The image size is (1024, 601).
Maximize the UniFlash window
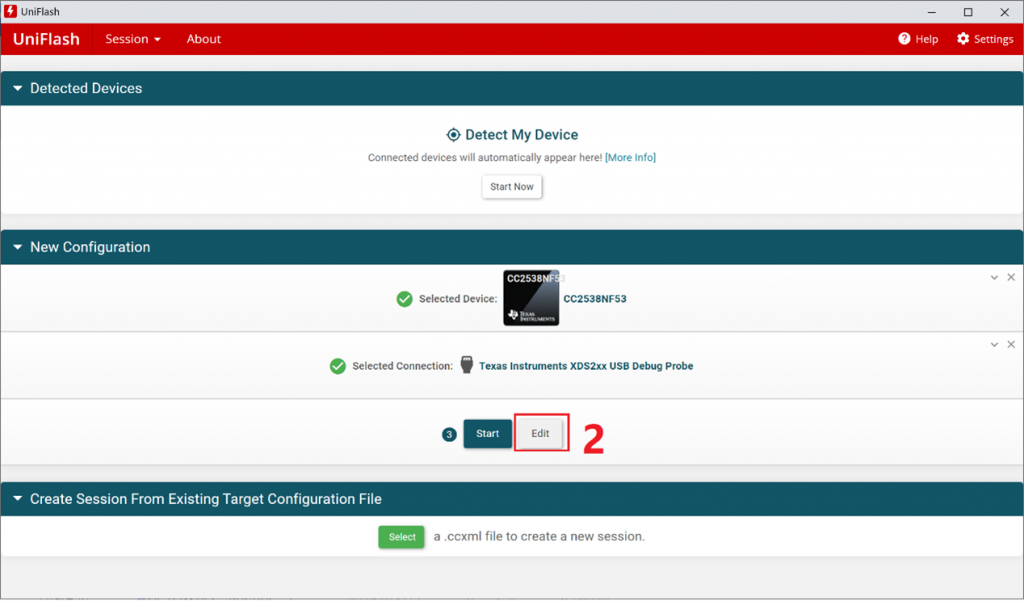point(968,12)
